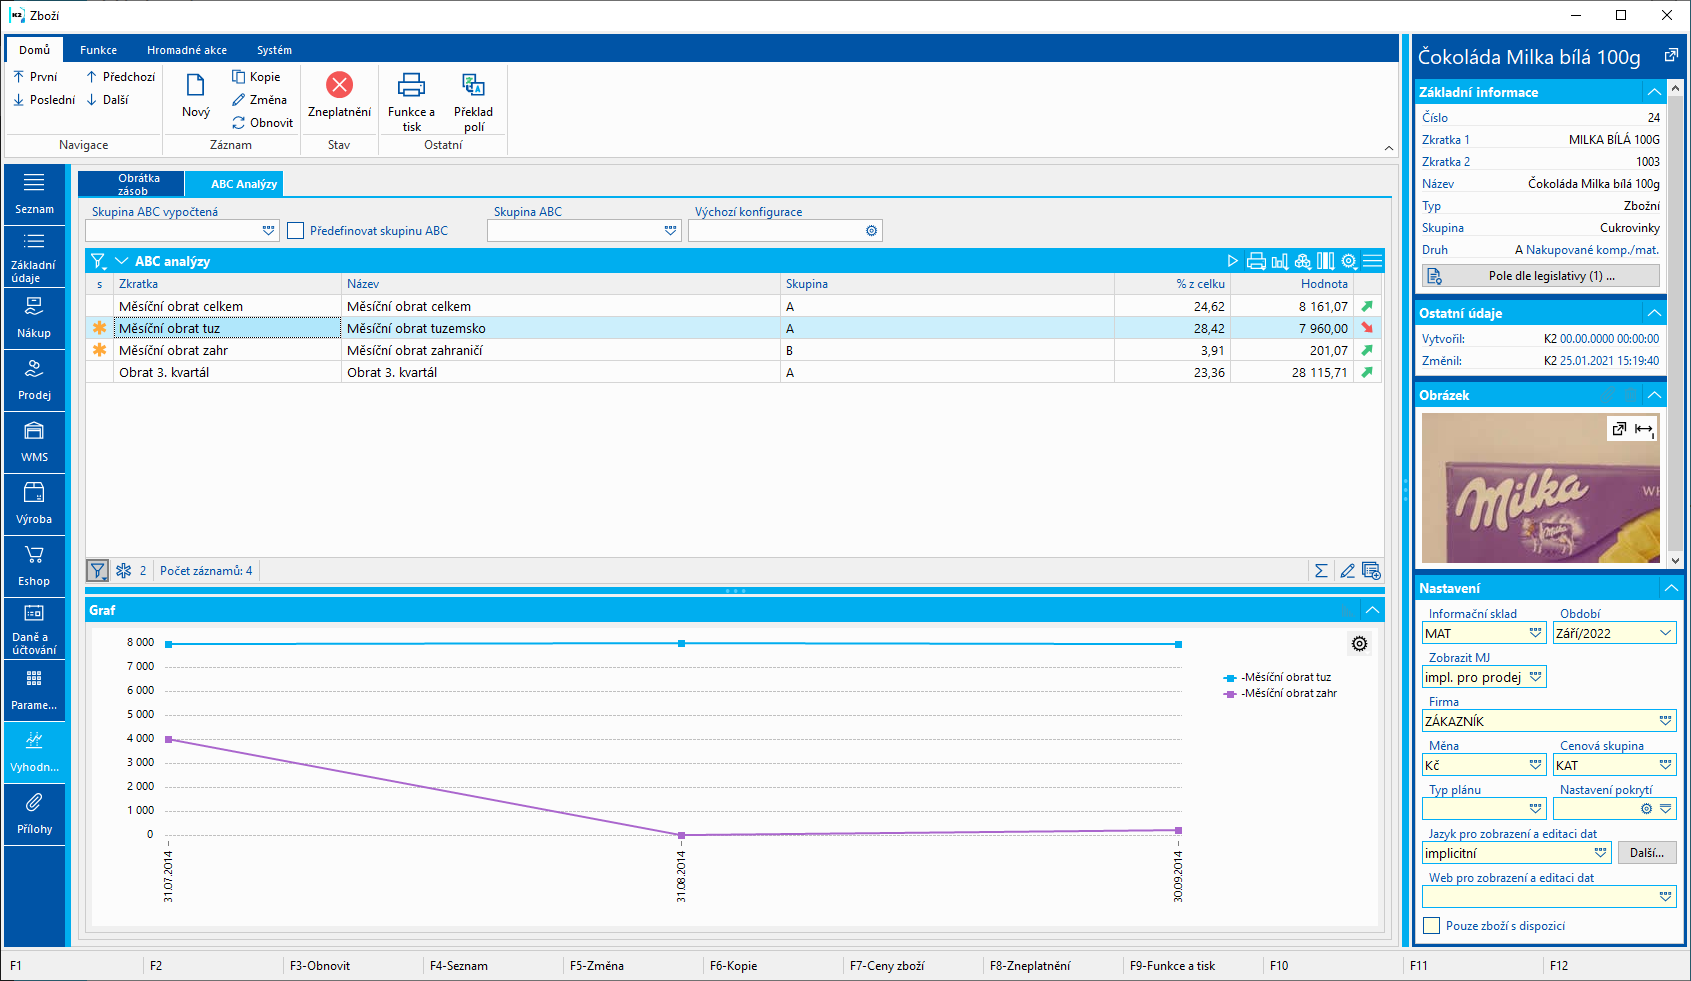The height and width of the screenshot is (981, 1691).
Task: Enable Předefinovat skupinu ABC checkbox
Action: [296, 231]
